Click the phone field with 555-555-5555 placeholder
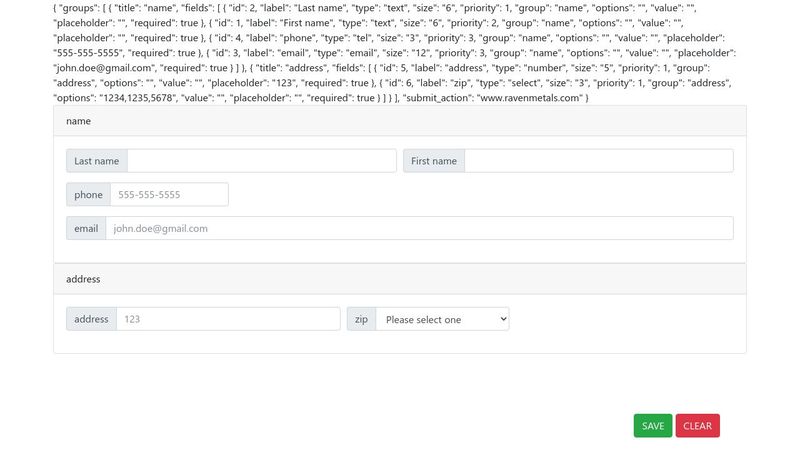 pyautogui.click(x=168, y=195)
